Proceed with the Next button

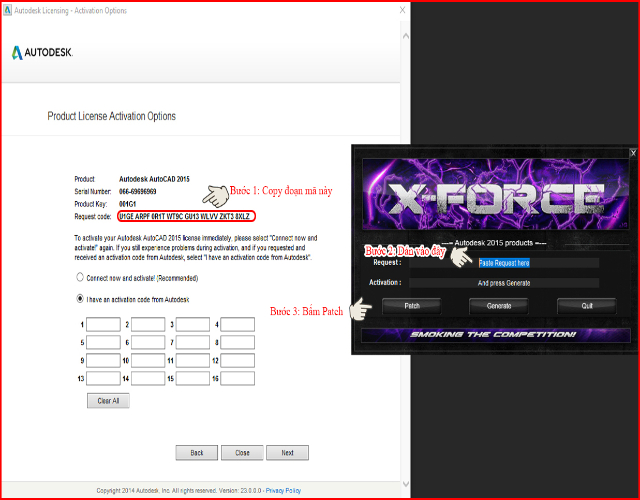coord(287,453)
